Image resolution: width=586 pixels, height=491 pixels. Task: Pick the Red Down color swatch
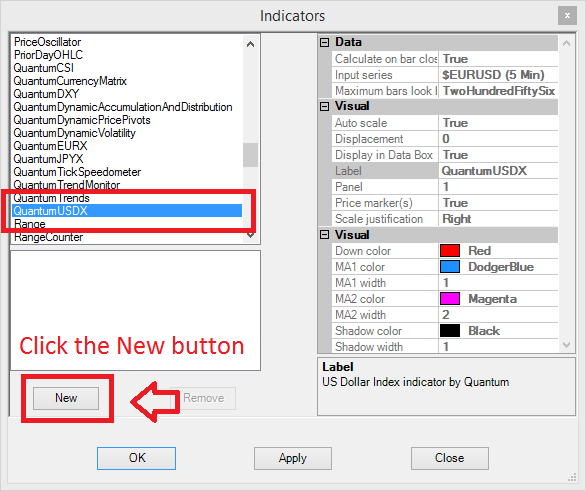tap(450, 251)
